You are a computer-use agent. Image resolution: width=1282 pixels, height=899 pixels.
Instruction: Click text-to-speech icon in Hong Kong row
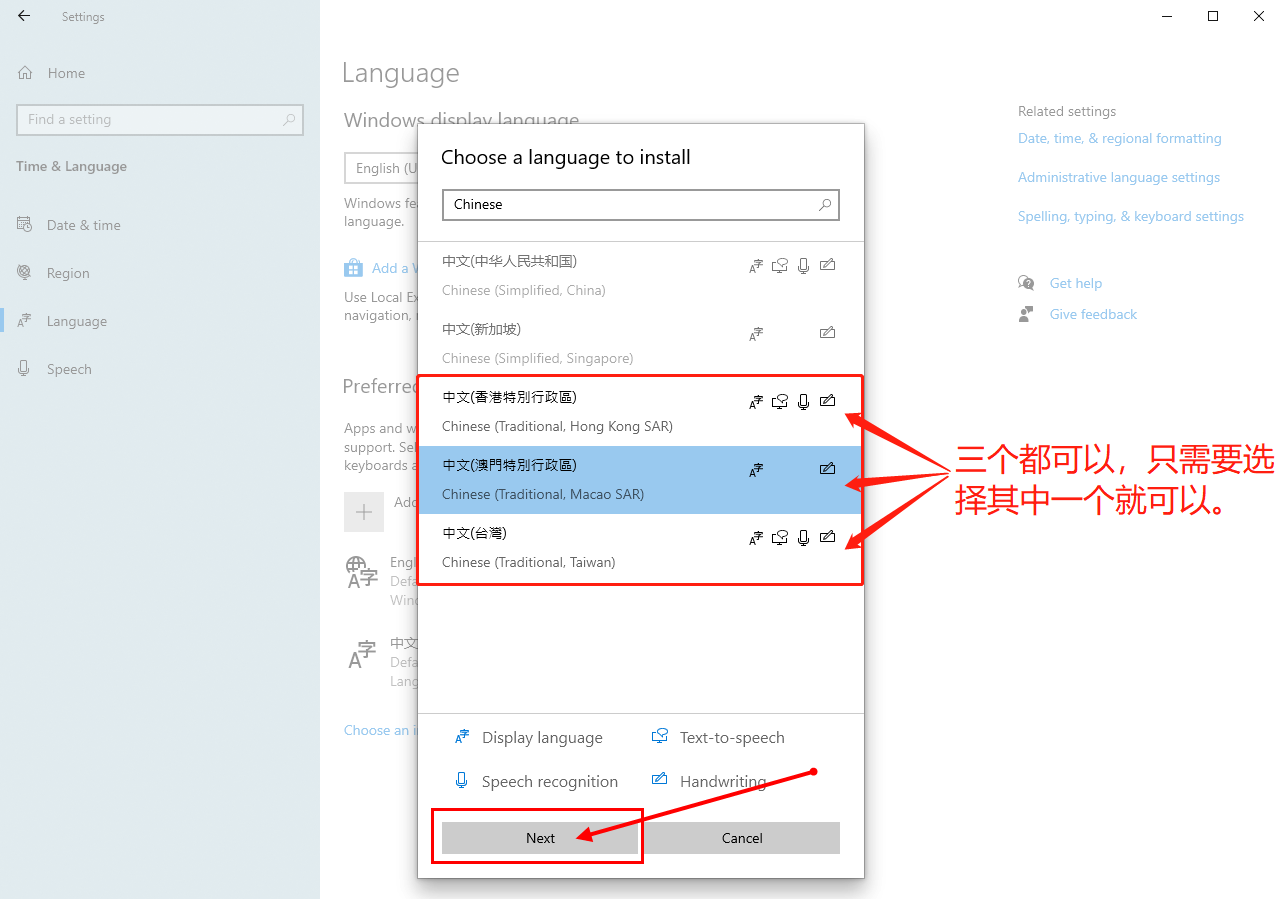(780, 402)
